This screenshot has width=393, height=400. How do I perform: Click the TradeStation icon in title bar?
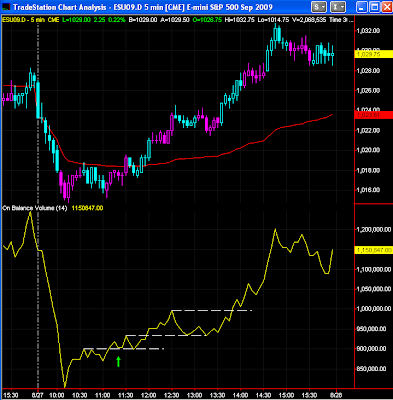pos(7,7)
